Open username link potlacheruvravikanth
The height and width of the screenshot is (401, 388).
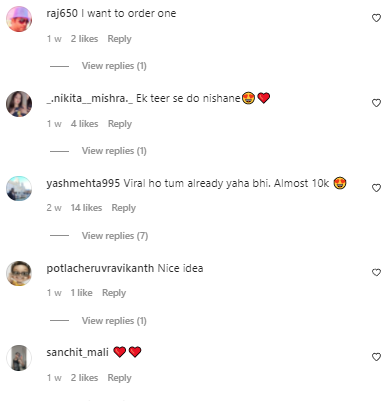100,268
